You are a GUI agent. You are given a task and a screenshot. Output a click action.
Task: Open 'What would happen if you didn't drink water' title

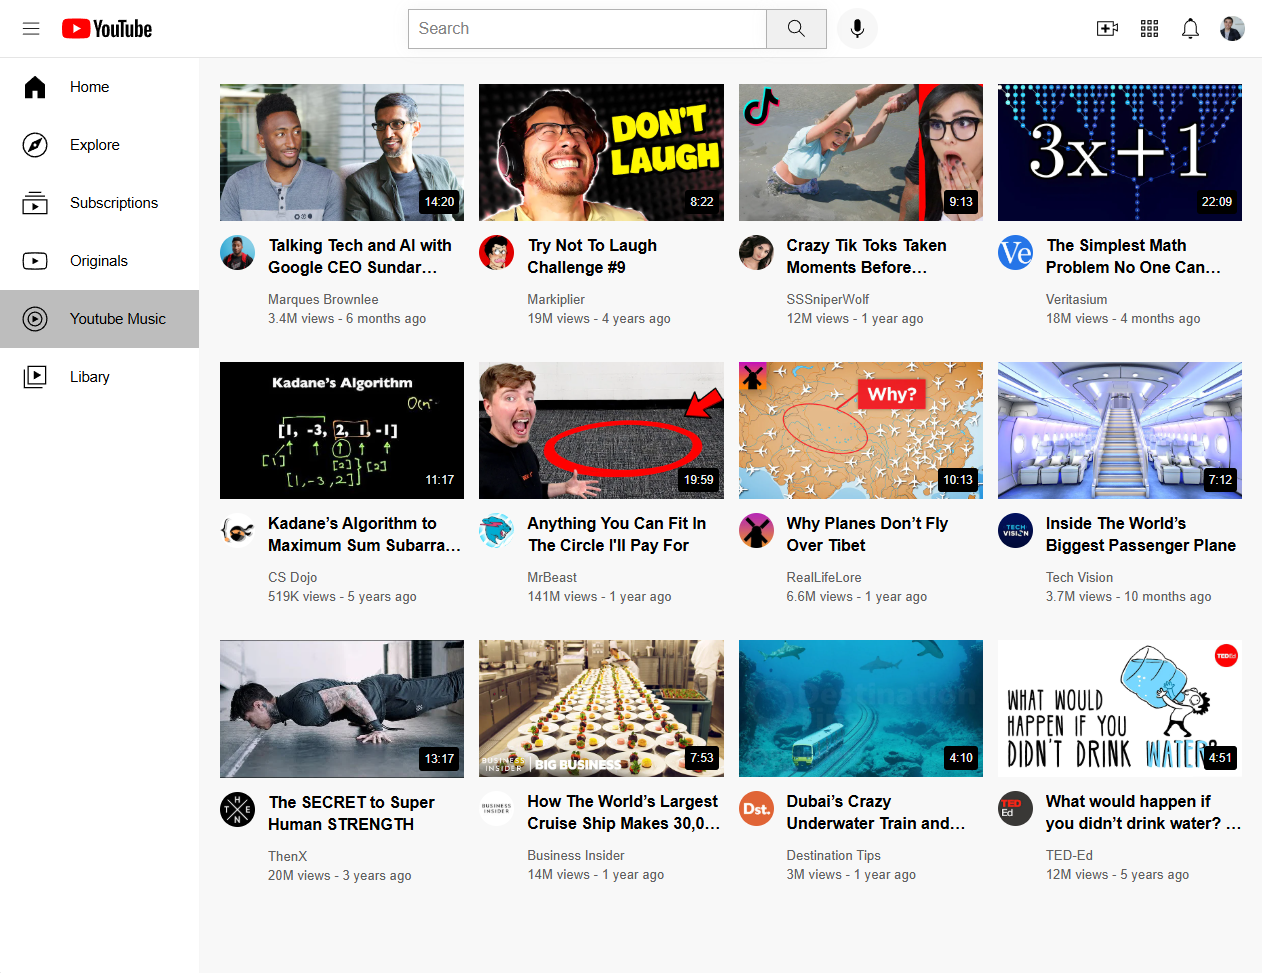1143,812
